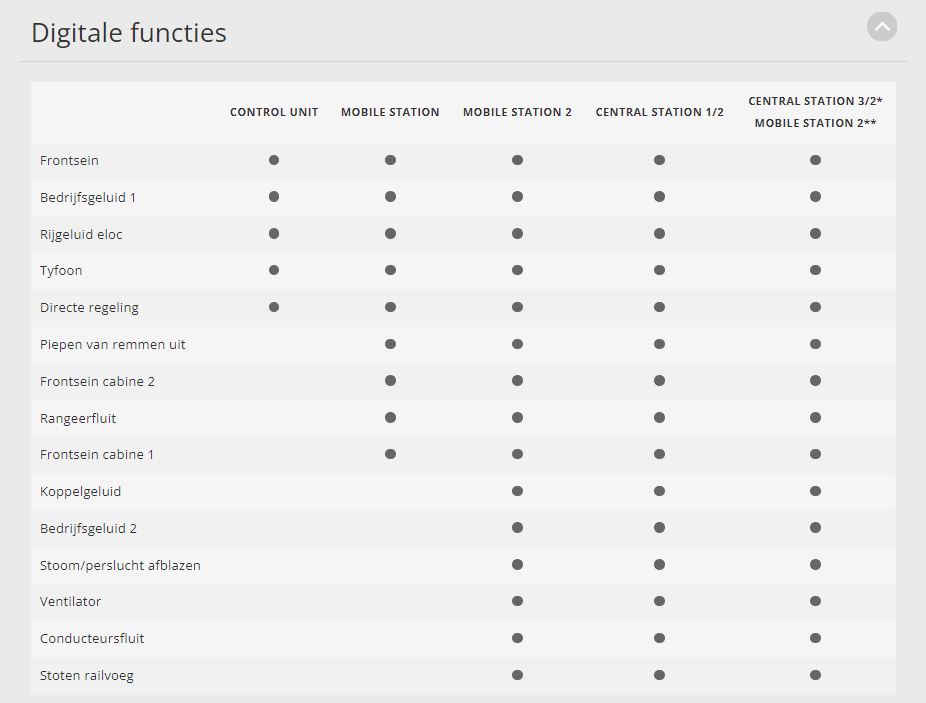The image size is (926, 703).
Task: Click the Central Station 3/2* column header
Action: [816, 101]
